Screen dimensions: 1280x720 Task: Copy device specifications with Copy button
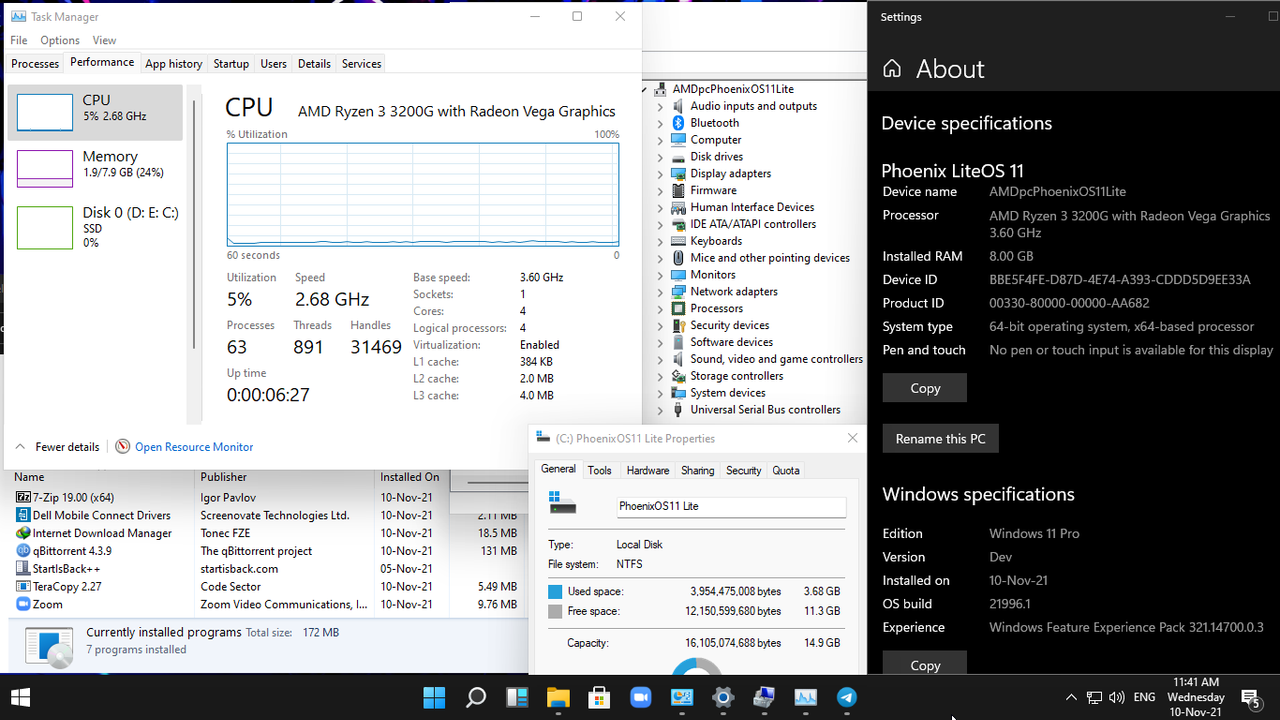click(x=925, y=388)
